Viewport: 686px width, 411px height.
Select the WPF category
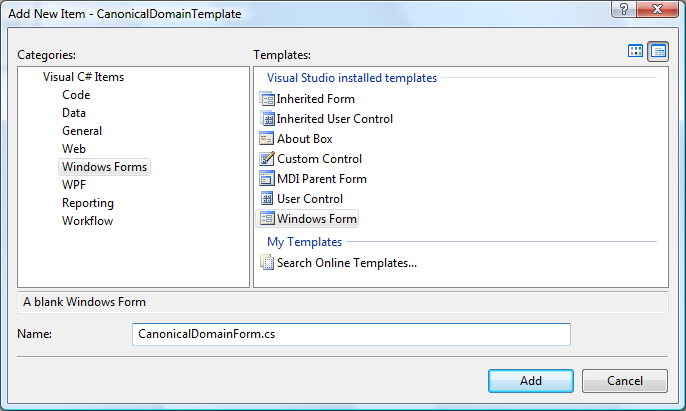(x=75, y=185)
